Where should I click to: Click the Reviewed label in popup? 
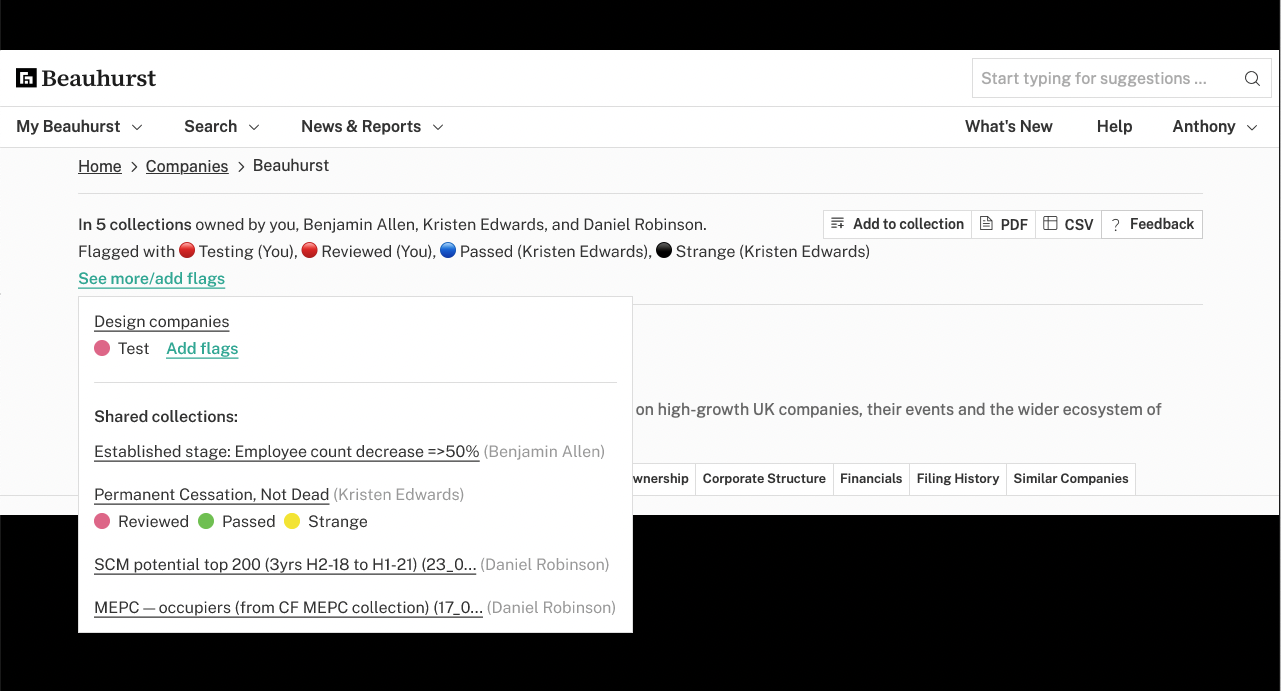tap(153, 522)
